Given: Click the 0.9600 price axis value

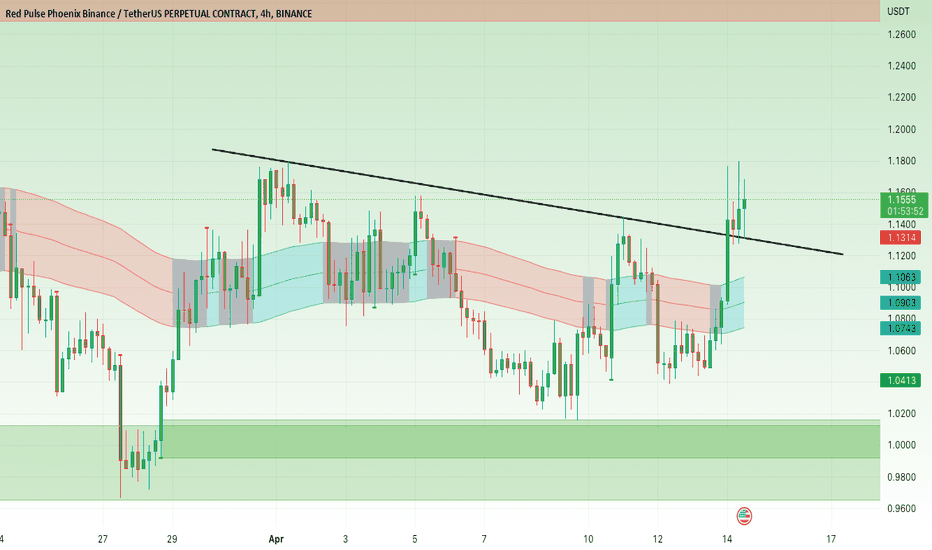Looking at the screenshot, I should 902,509.
